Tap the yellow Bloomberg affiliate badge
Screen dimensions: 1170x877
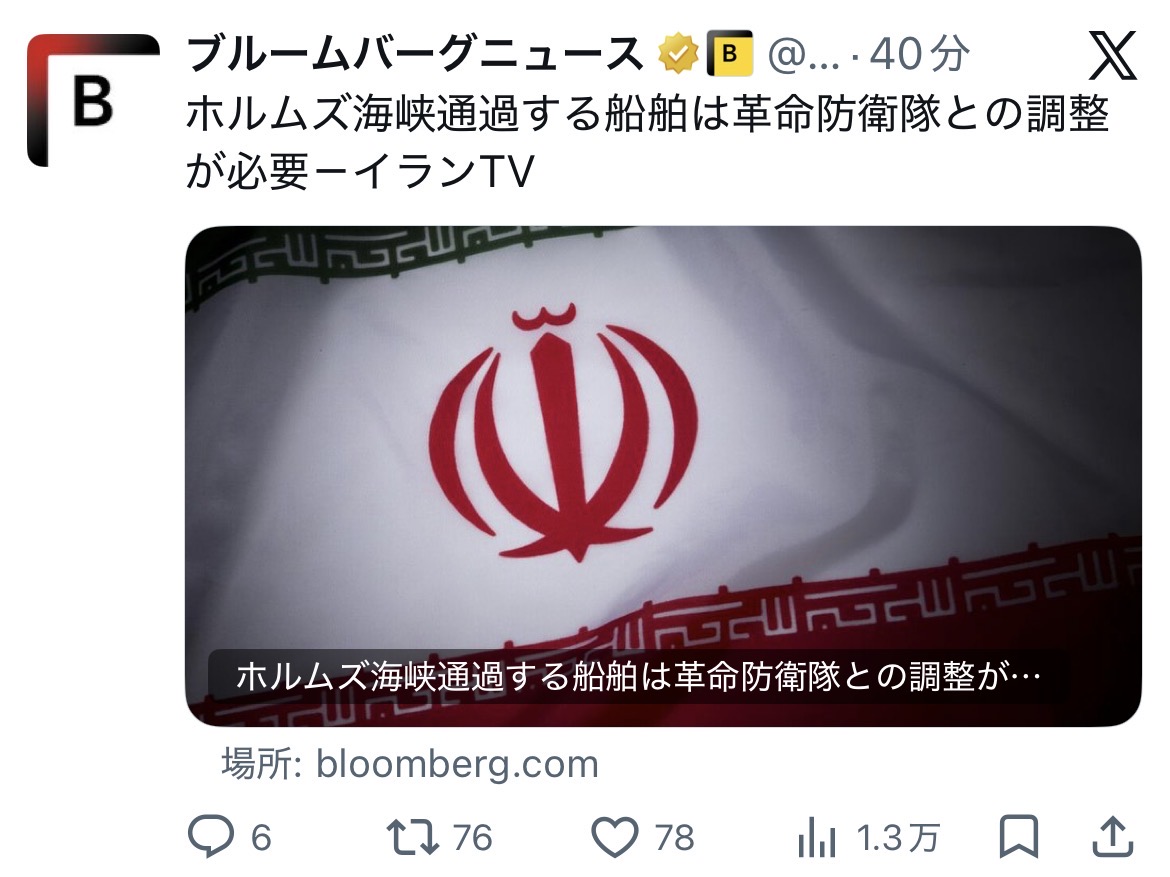tap(729, 54)
